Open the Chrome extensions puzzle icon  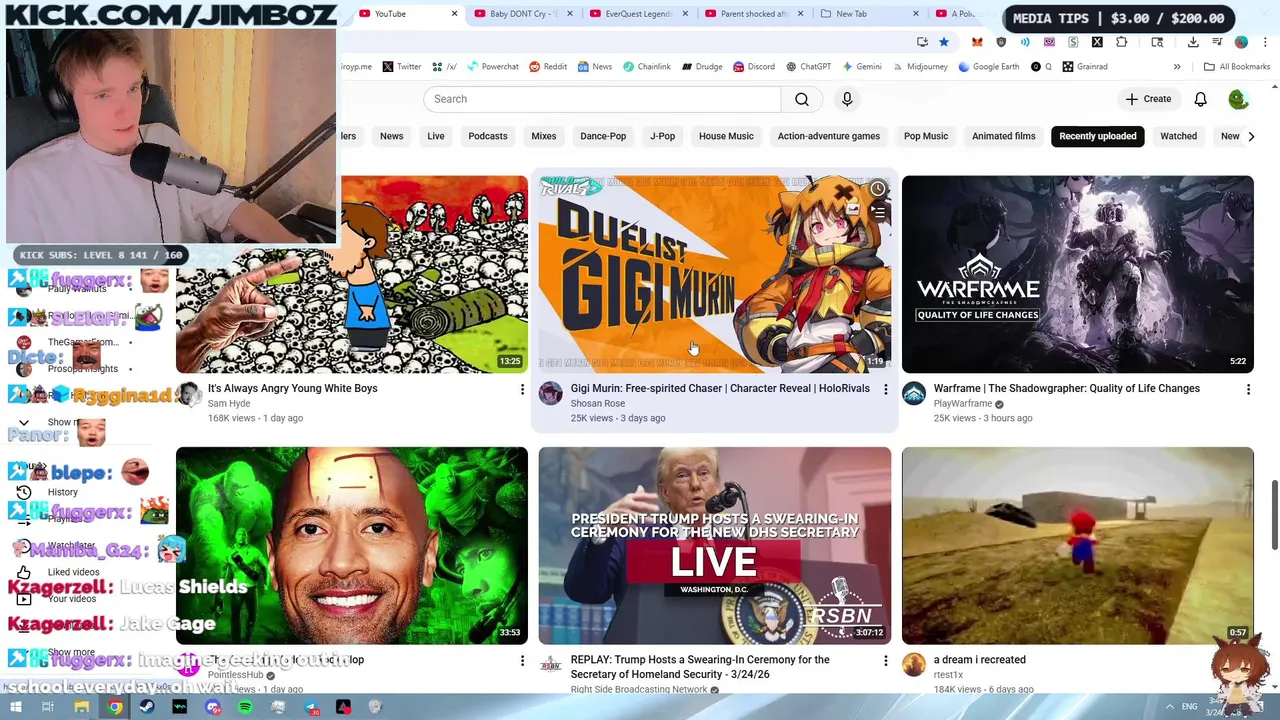point(1121,42)
